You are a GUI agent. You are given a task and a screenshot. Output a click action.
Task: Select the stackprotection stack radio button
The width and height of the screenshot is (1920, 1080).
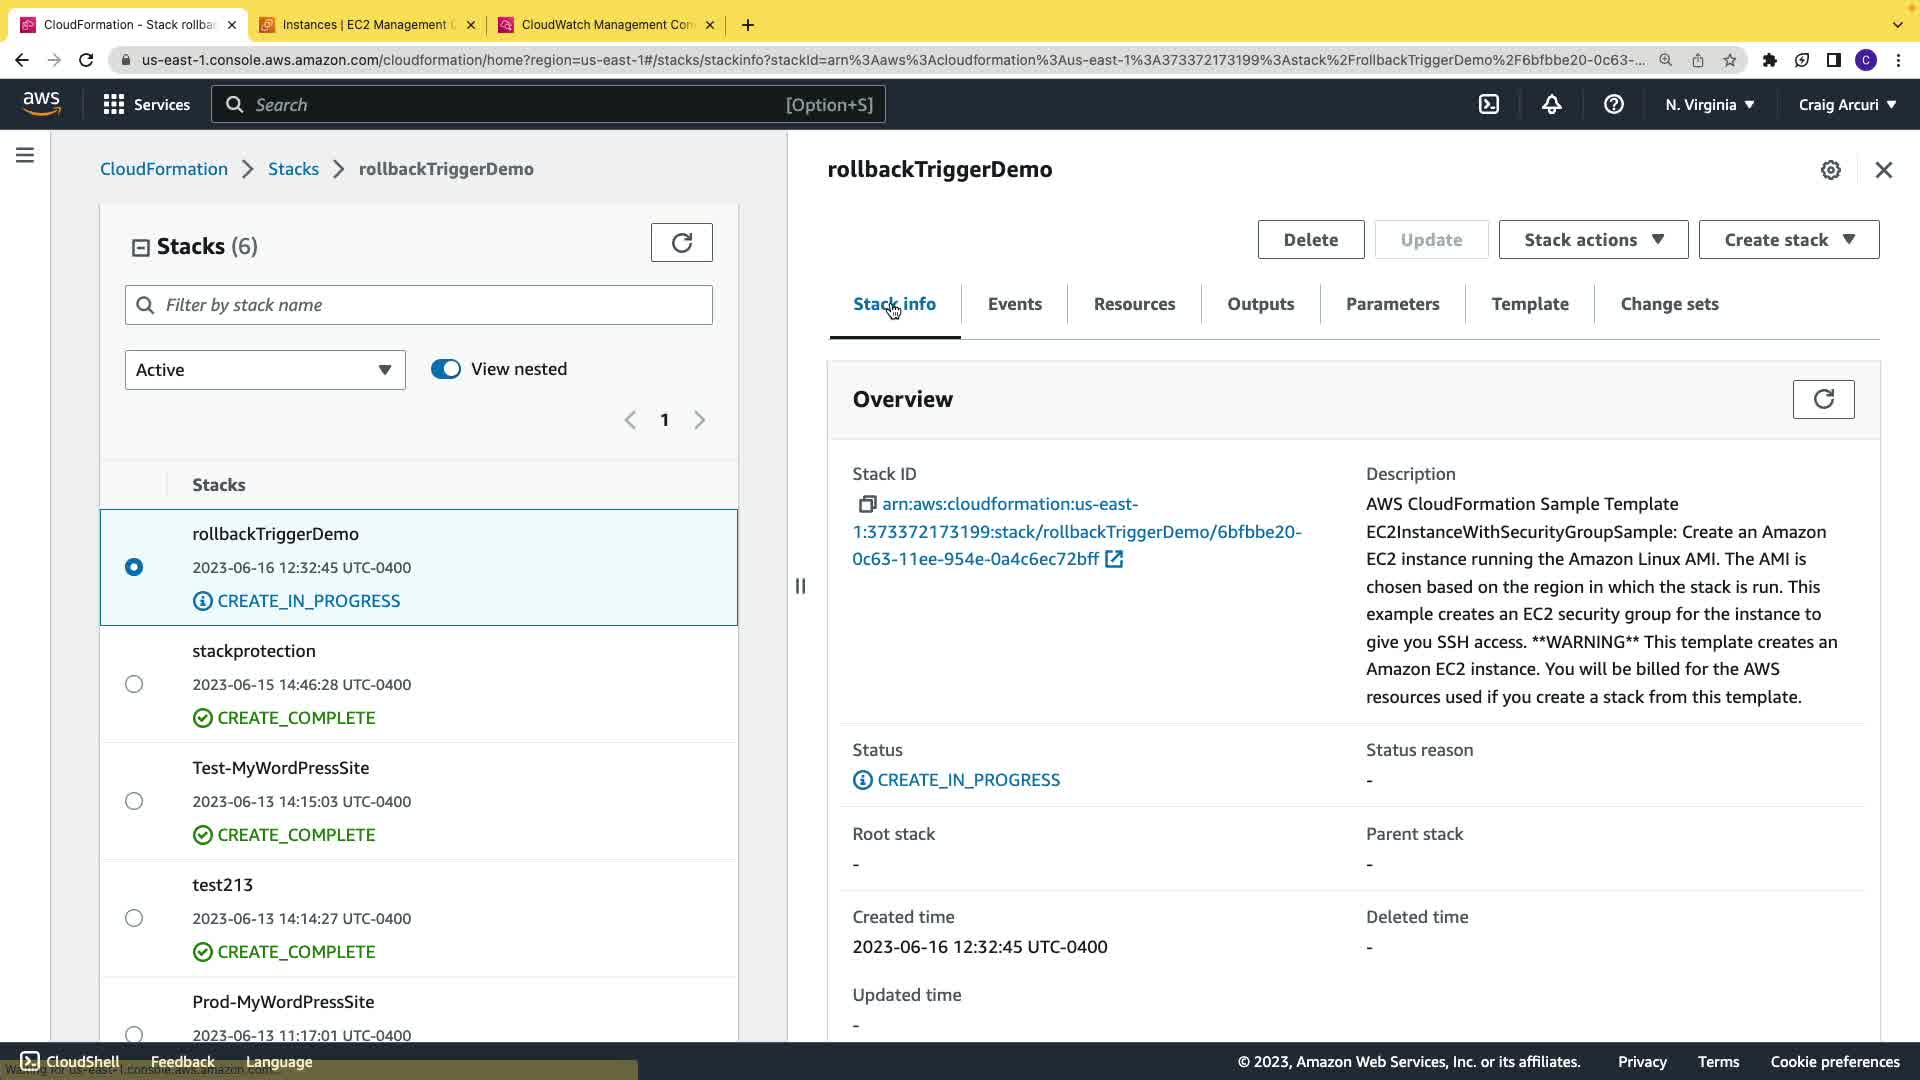pos(134,684)
